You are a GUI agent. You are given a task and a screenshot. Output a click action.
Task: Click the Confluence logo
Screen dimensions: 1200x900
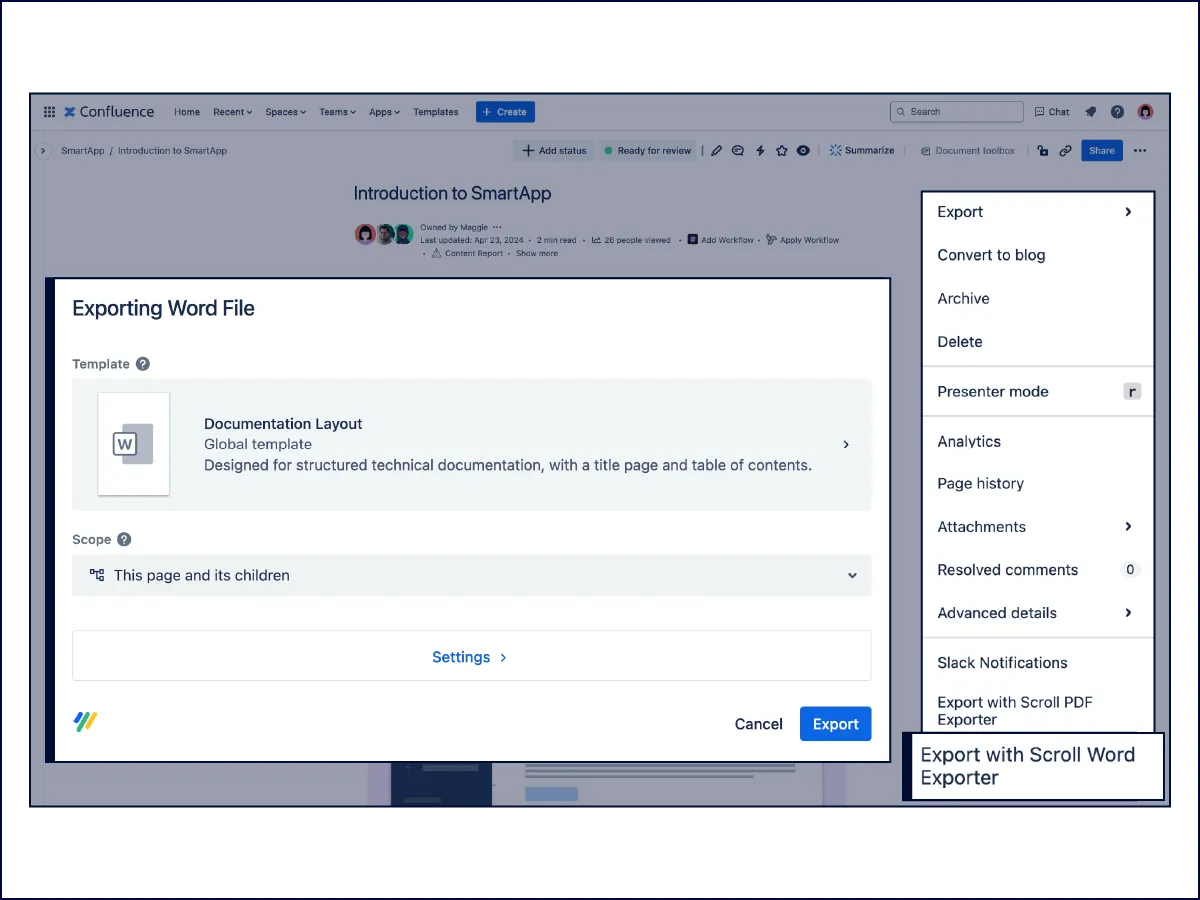click(x=109, y=112)
